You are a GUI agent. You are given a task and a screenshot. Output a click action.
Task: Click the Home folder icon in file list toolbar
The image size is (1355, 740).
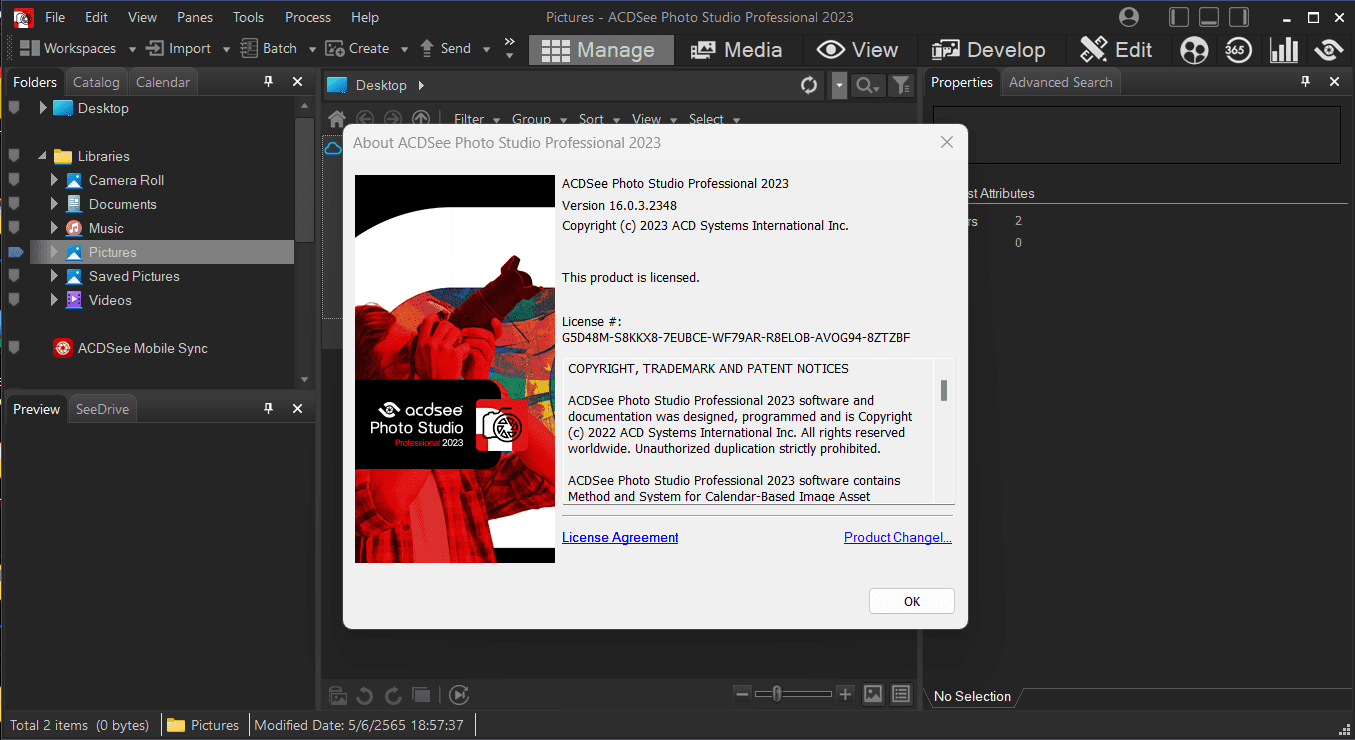point(337,119)
